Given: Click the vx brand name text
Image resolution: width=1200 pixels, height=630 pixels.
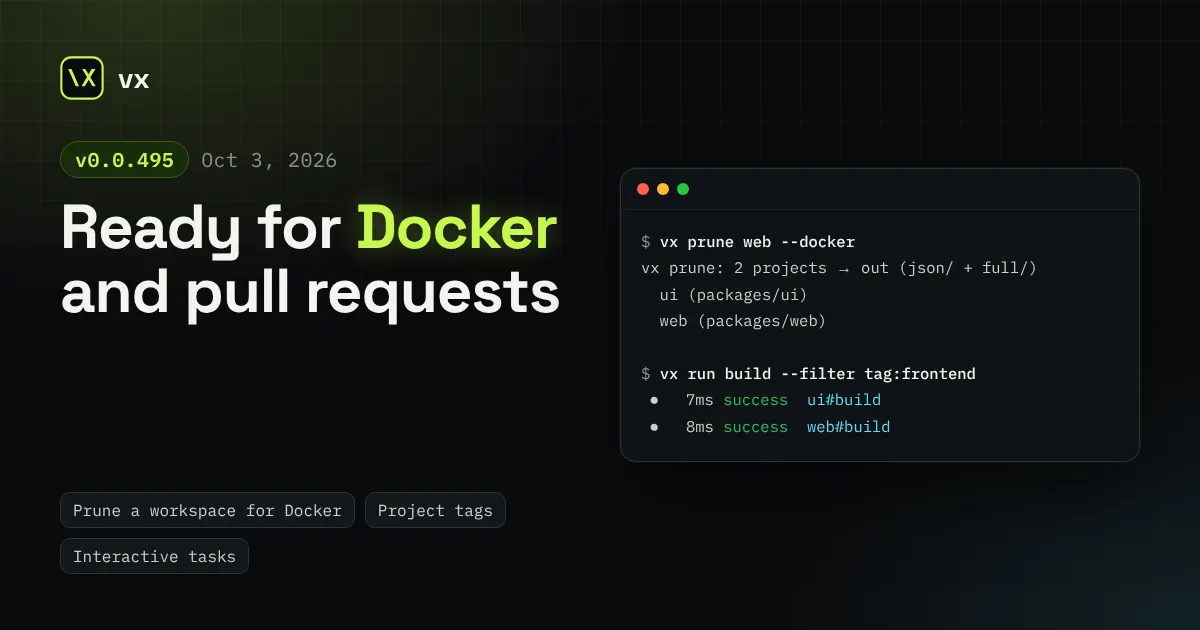Looking at the screenshot, I should pyautogui.click(x=134, y=80).
